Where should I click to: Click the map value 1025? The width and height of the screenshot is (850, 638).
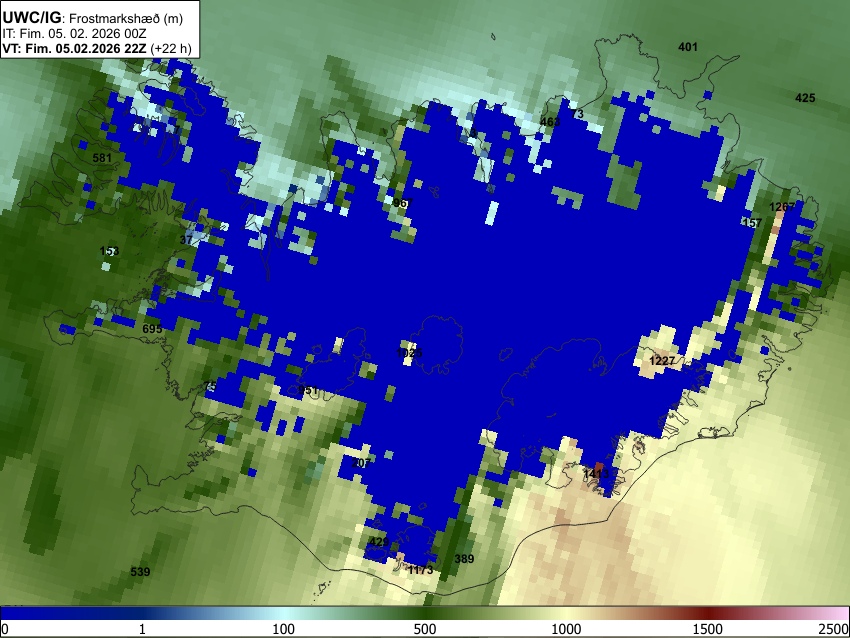coord(409,353)
